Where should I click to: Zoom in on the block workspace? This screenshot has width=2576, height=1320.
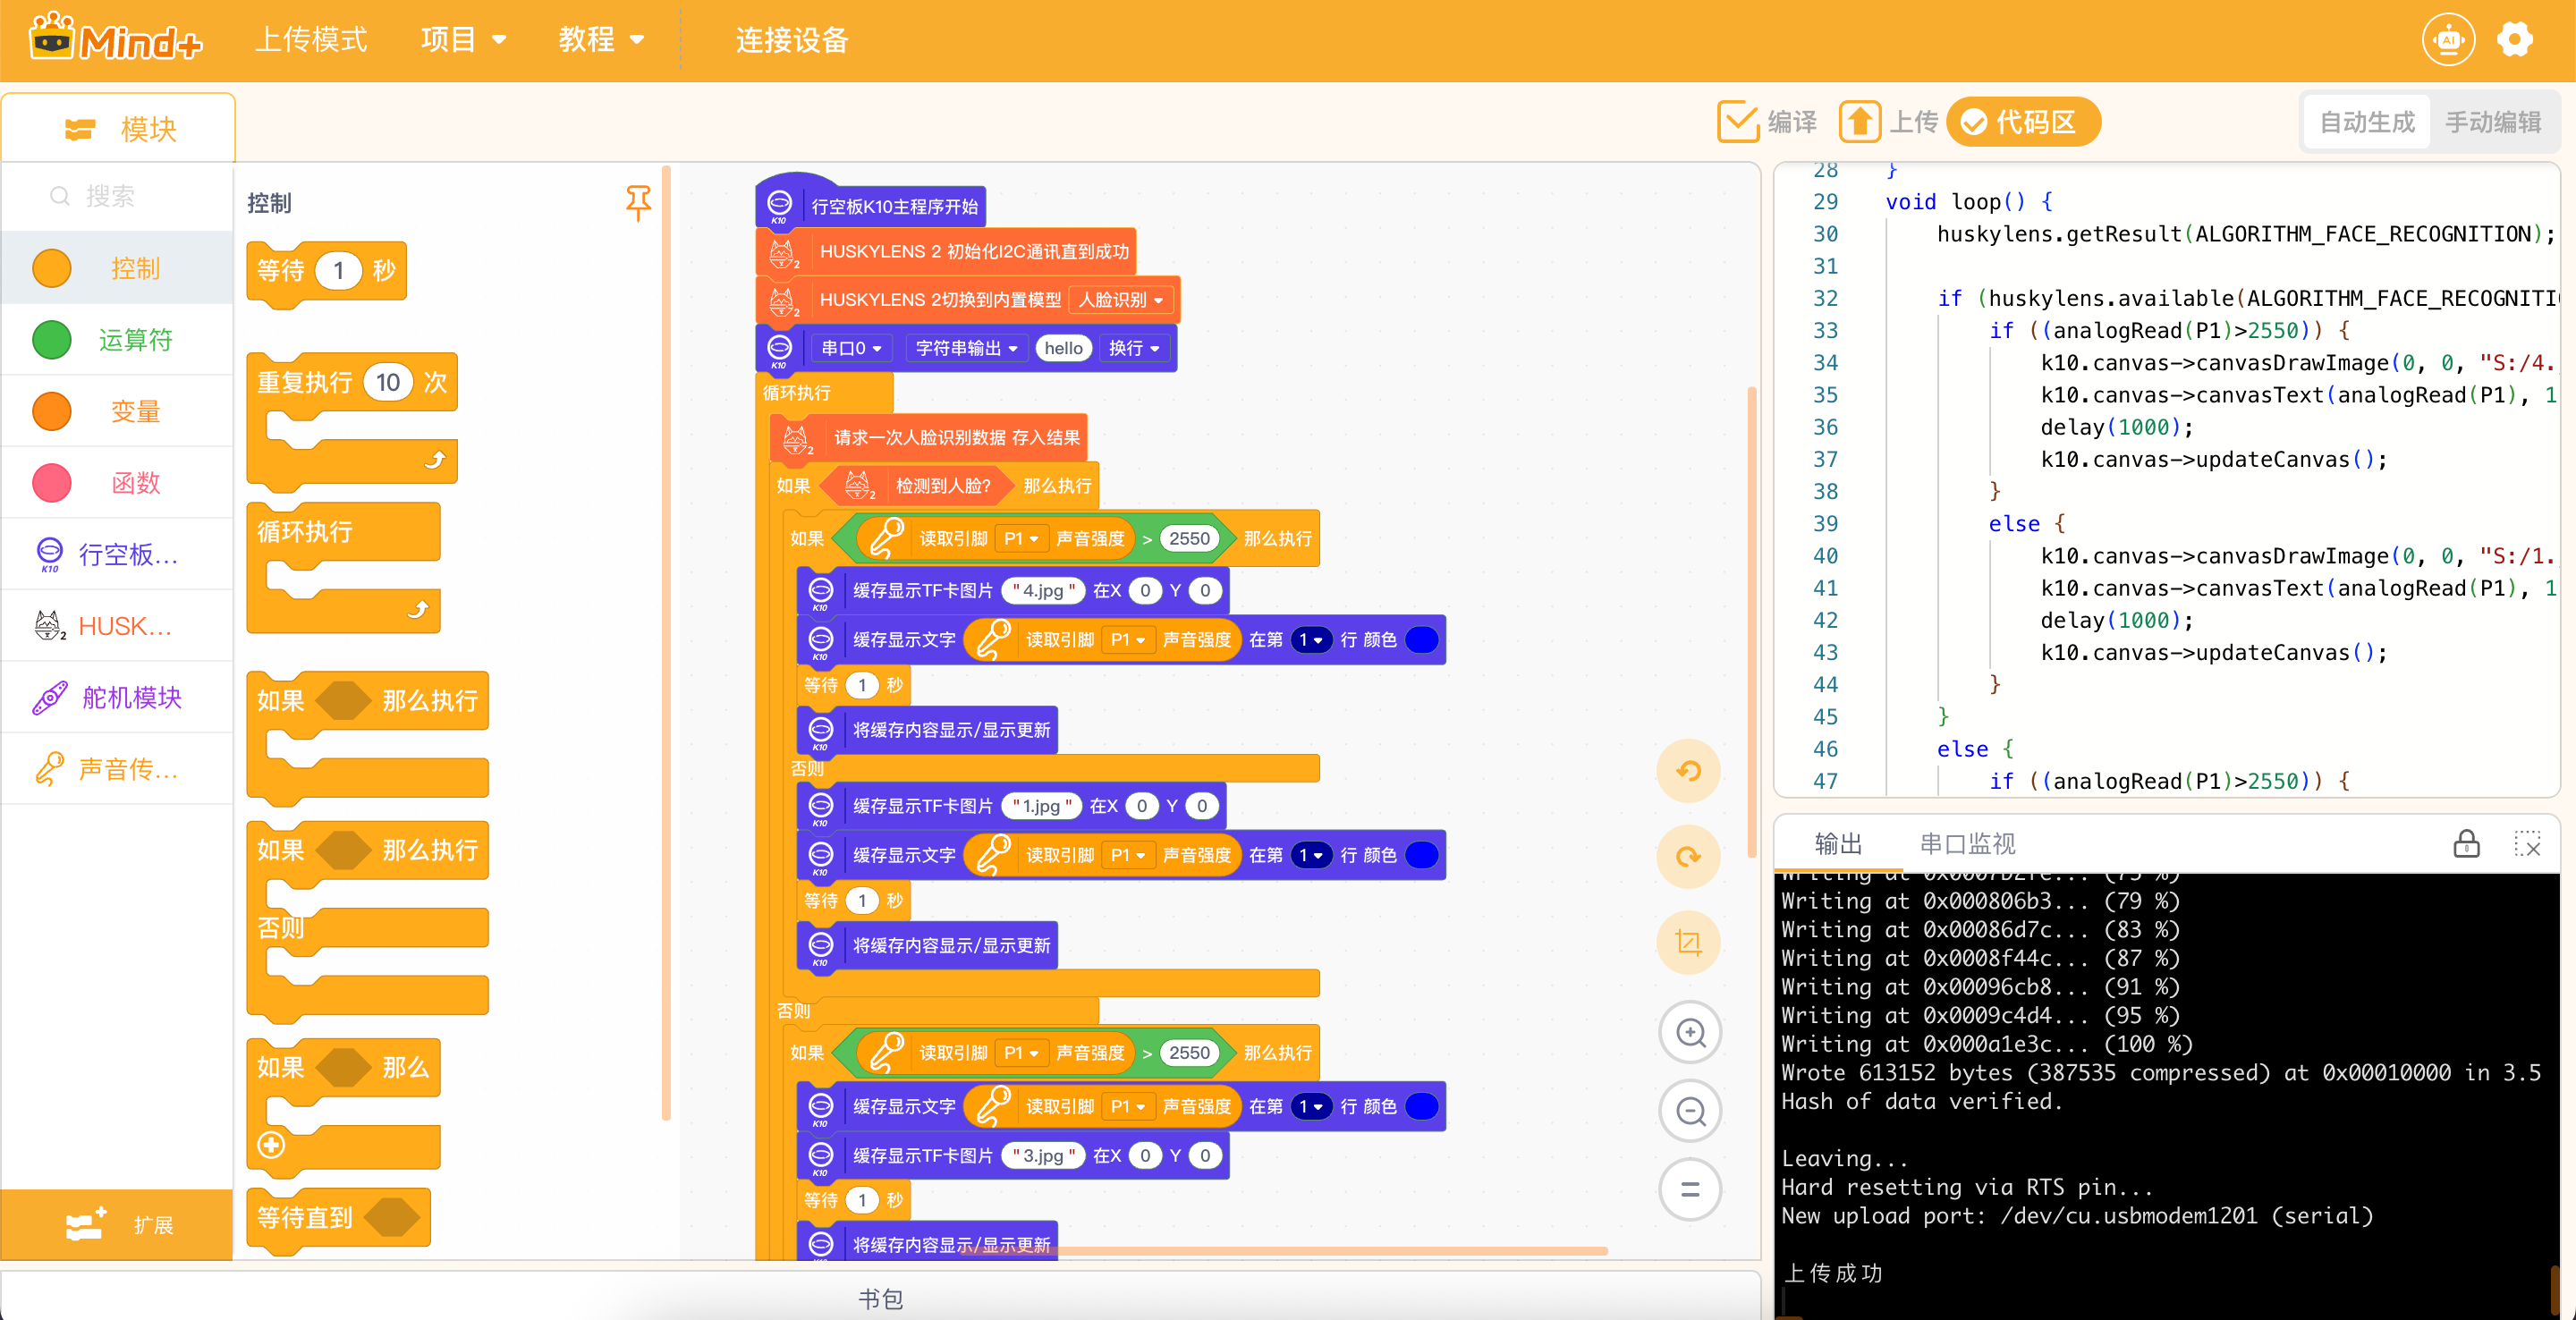(1690, 1032)
